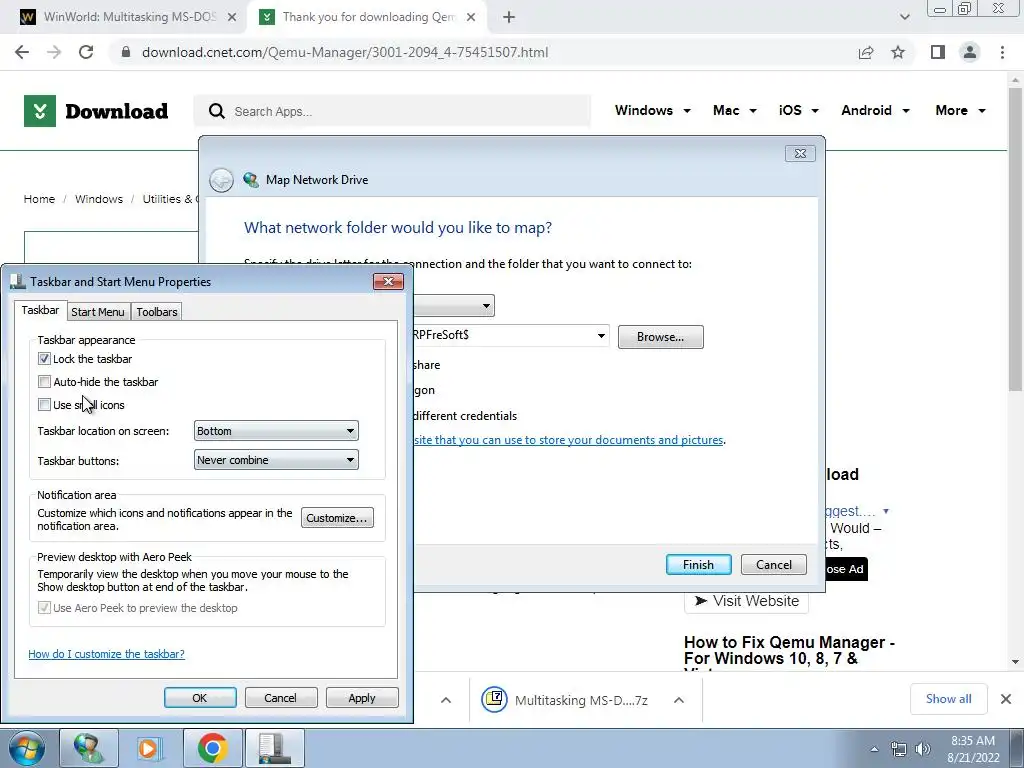Screen dimensions: 1024x768
Task: Click Browse in Map Network Drive
Action: tap(660, 337)
